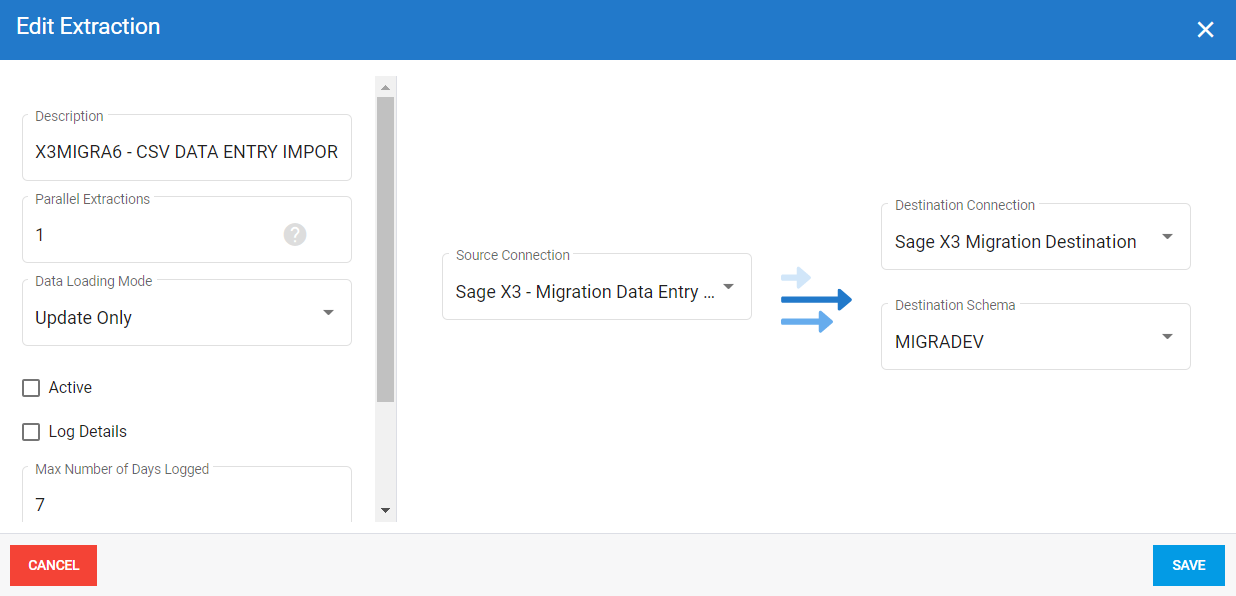Click the scrollbar down arrow
The image size is (1236, 596).
click(385, 510)
